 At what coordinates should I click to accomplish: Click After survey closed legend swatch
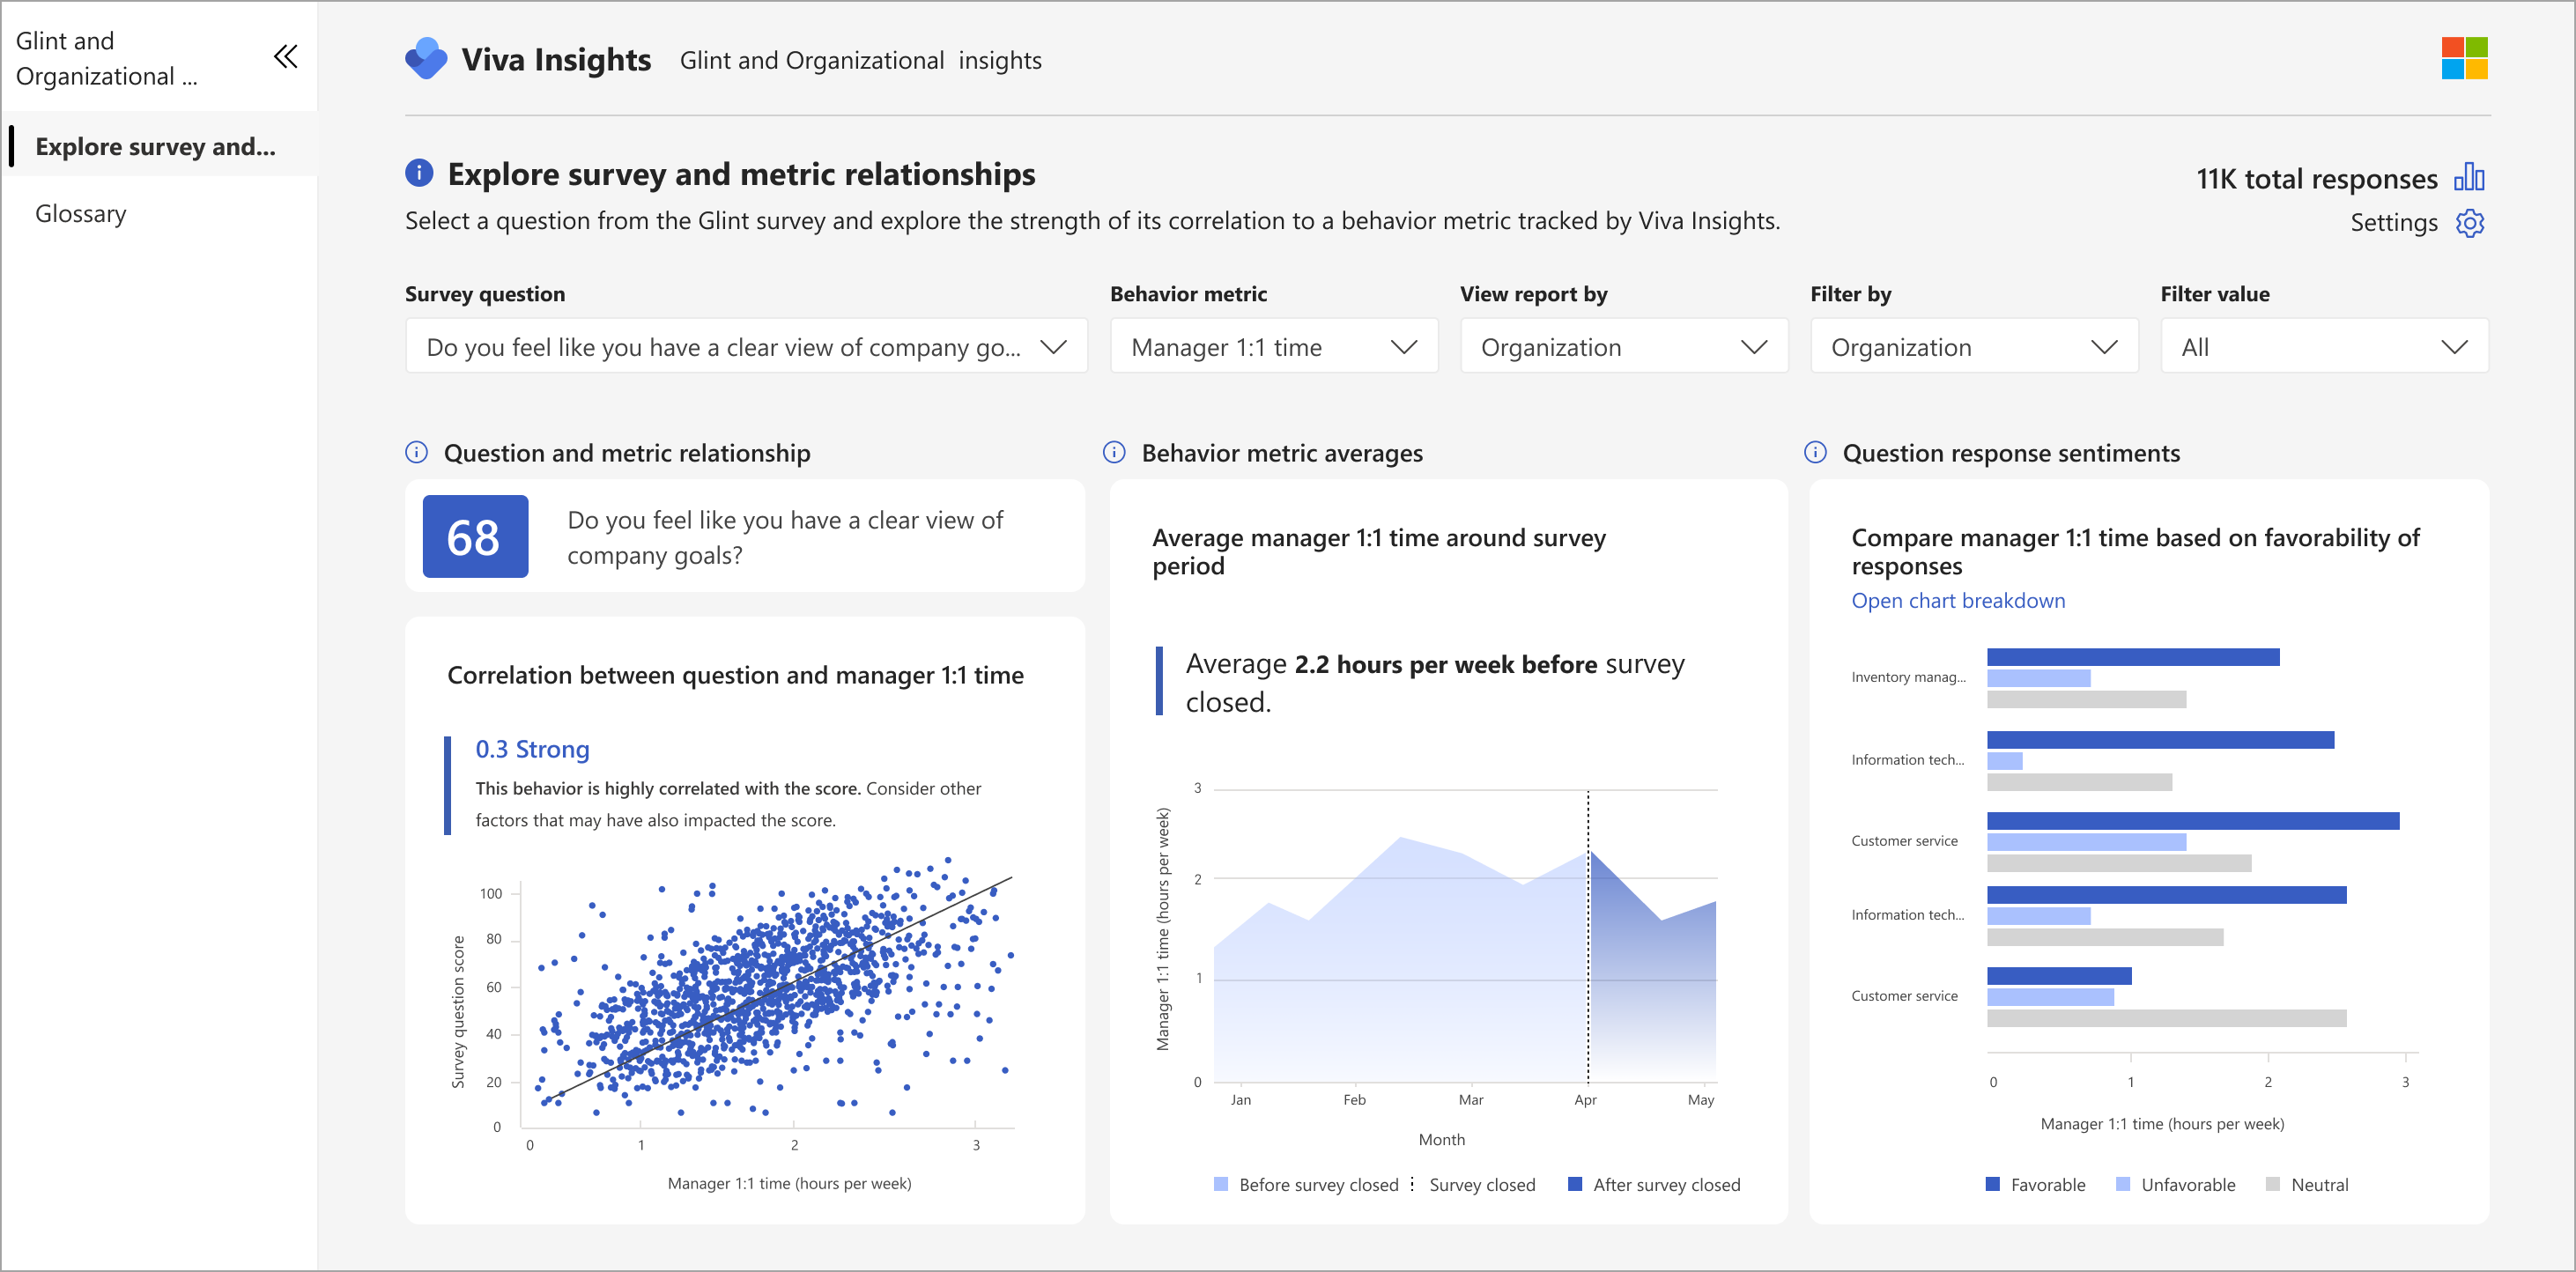pos(1575,1184)
